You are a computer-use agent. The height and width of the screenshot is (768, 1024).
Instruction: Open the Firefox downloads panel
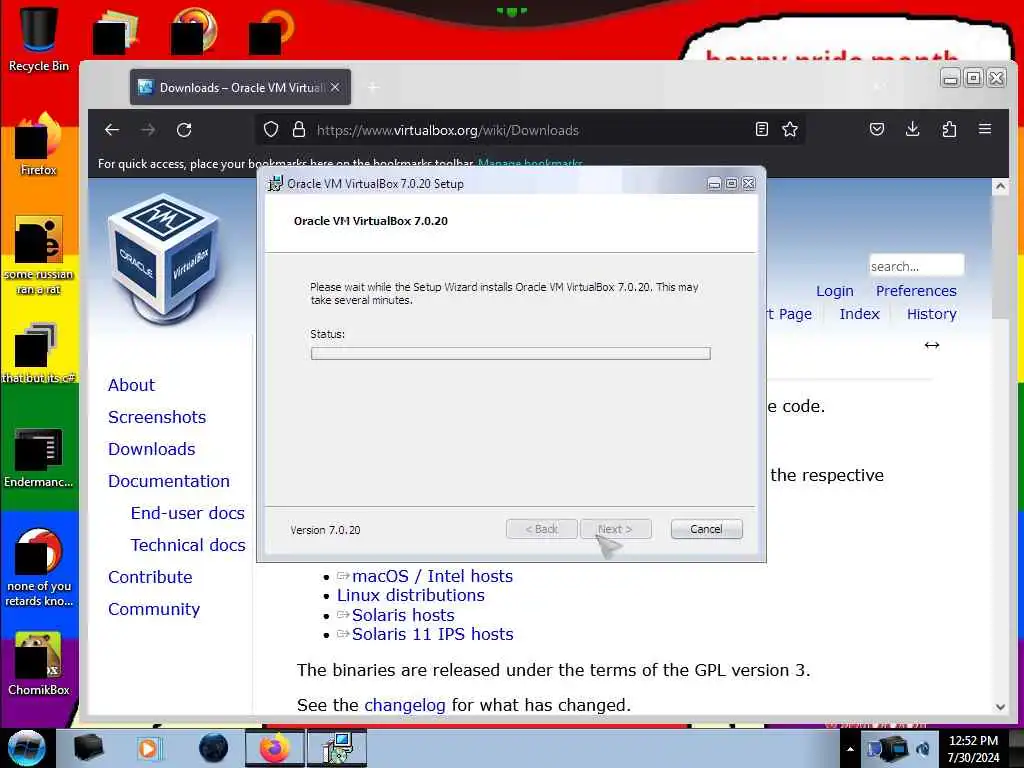click(x=913, y=129)
